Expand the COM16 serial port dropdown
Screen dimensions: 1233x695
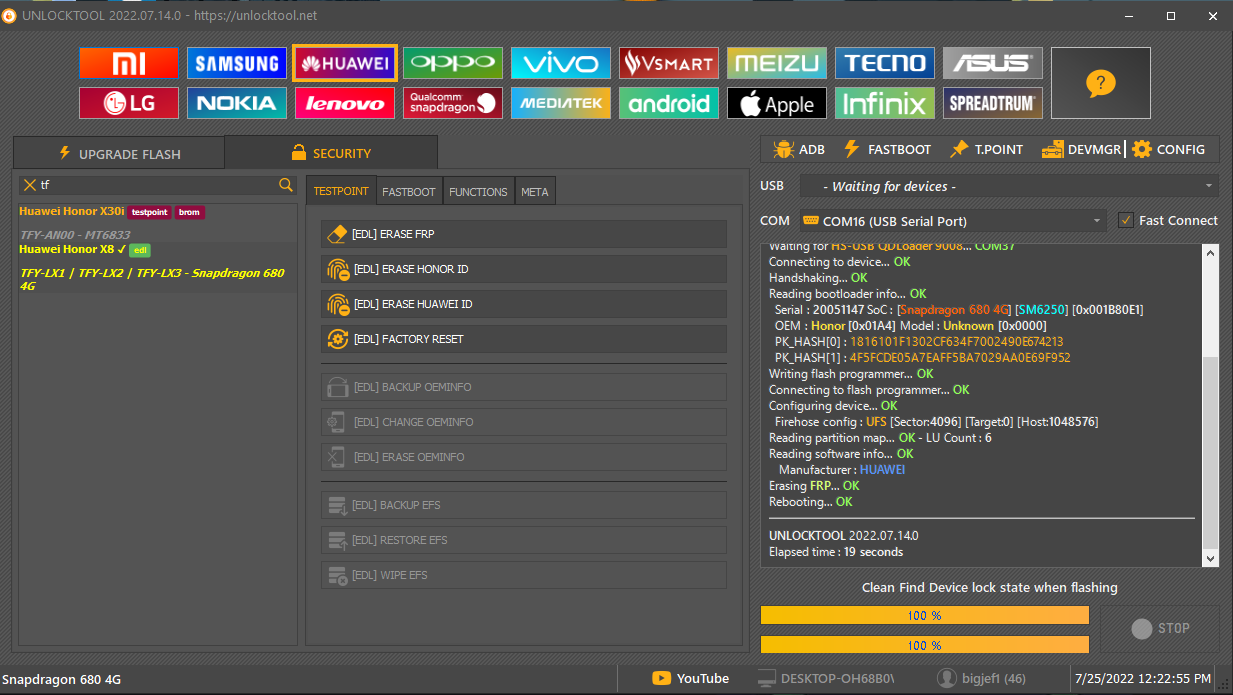(953, 221)
